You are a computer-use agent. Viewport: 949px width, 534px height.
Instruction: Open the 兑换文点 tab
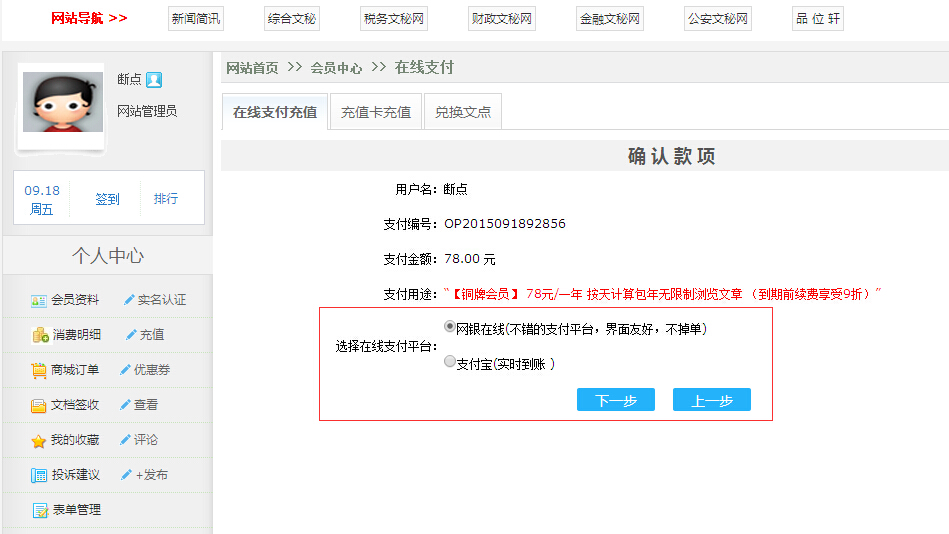tap(463, 112)
